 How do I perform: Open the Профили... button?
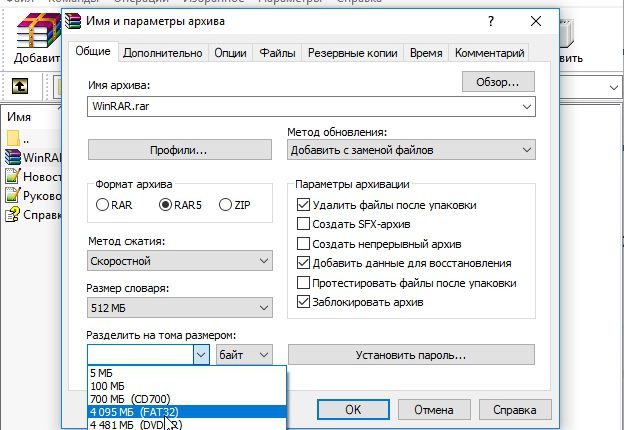[x=179, y=150]
